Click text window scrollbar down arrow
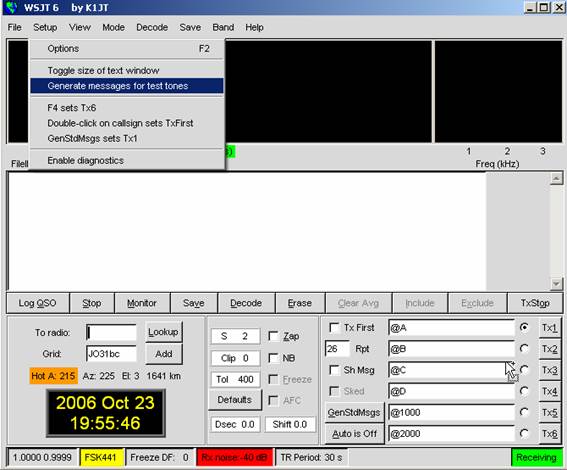Viewport: 567px width, 470px height. [x=556, y=284]
